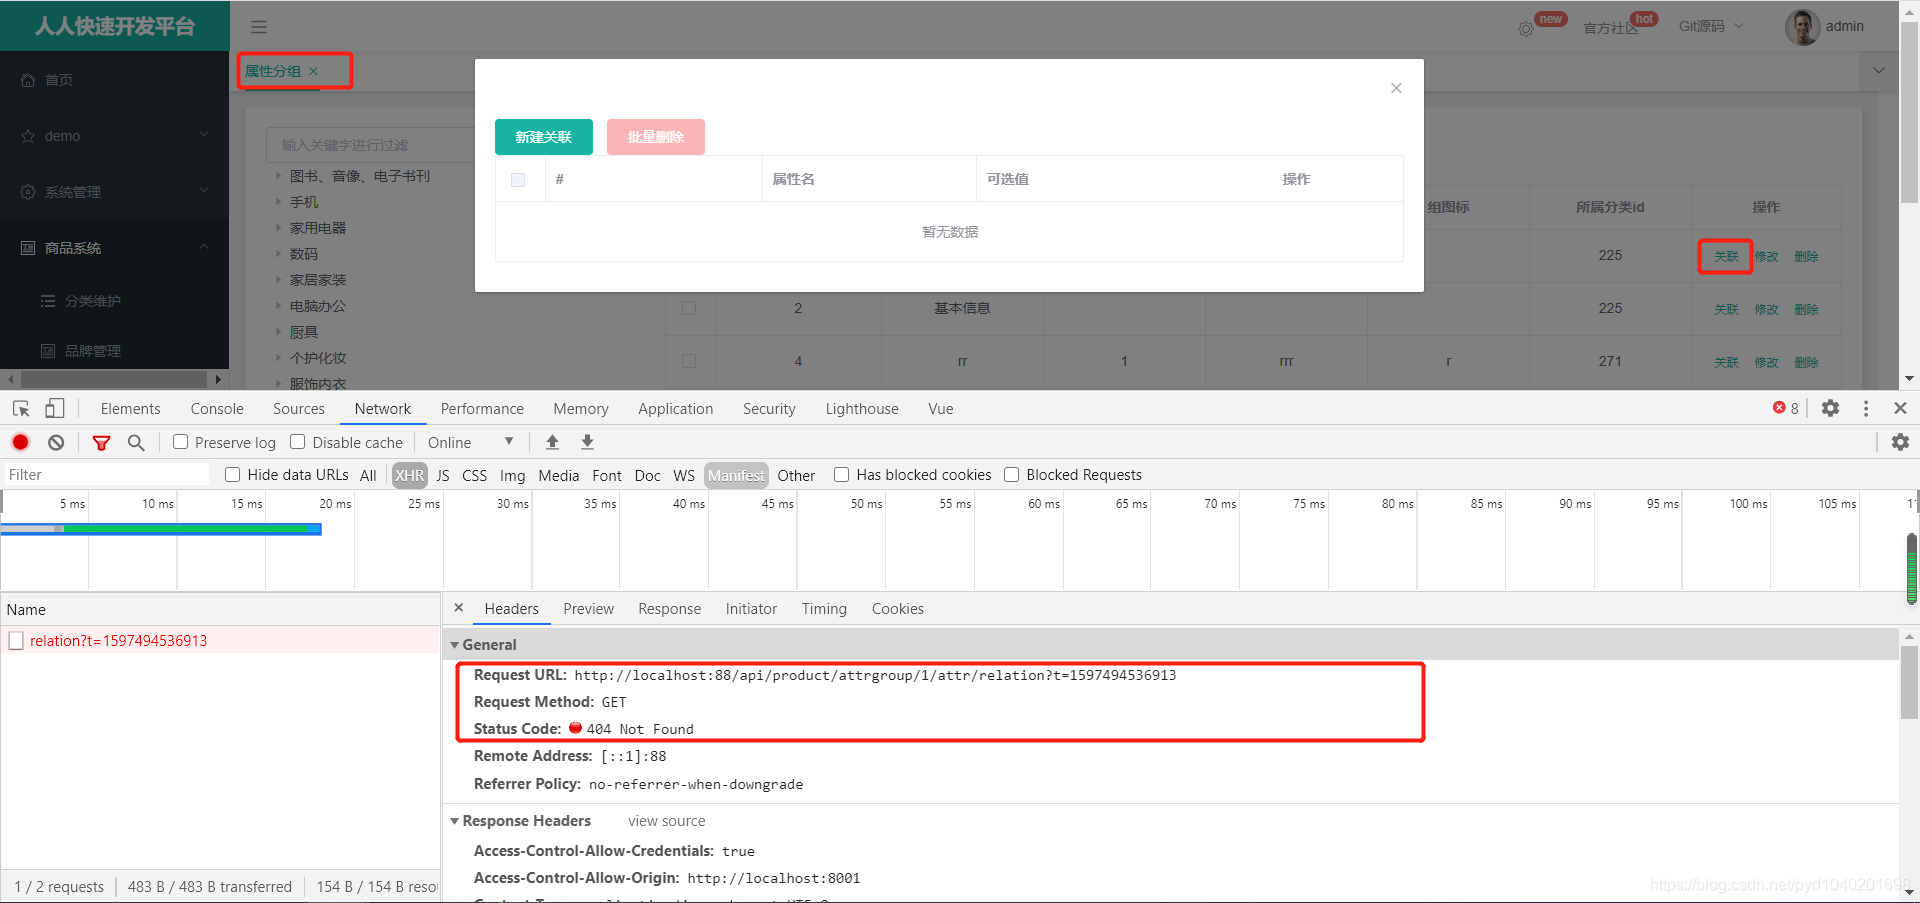This screenshot has width=1920, height=903.
Task: Close the request details pane with X
Action: 459,608
